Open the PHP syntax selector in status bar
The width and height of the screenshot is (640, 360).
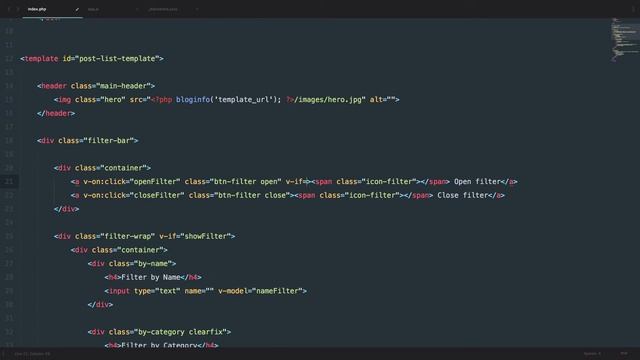pos(624,354)
